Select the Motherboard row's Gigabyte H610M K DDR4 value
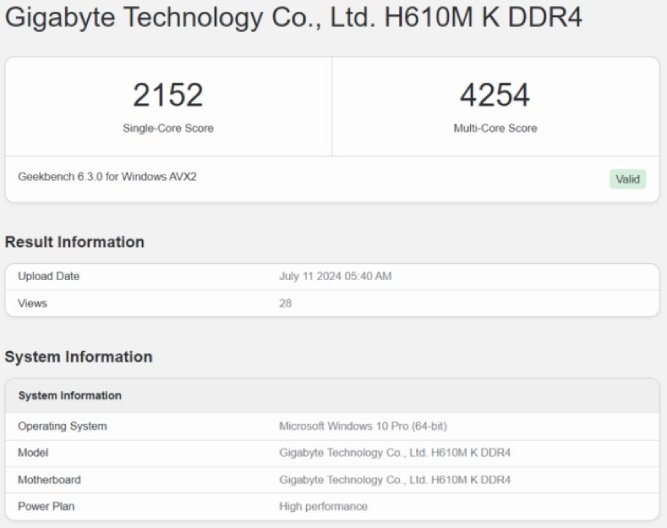 coord(395,480)
